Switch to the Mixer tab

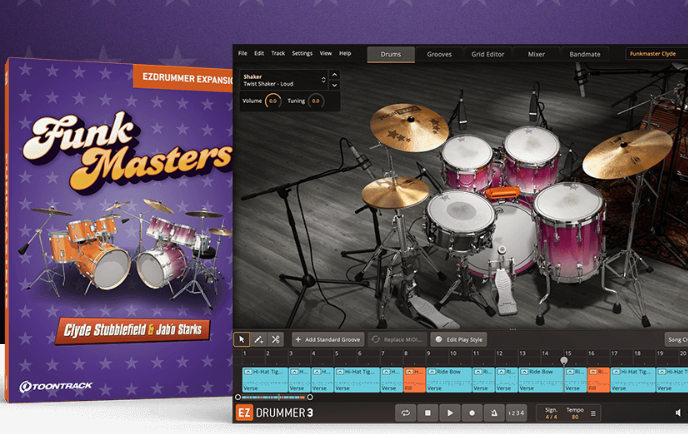tap(536, 54)
